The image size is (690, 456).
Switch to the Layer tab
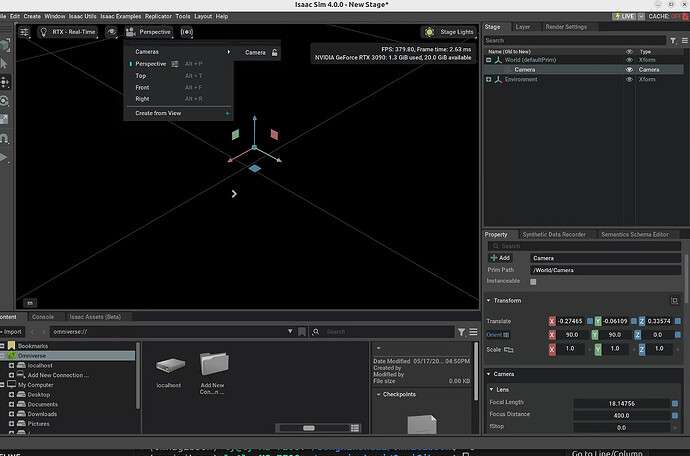[x=523, y=27]
